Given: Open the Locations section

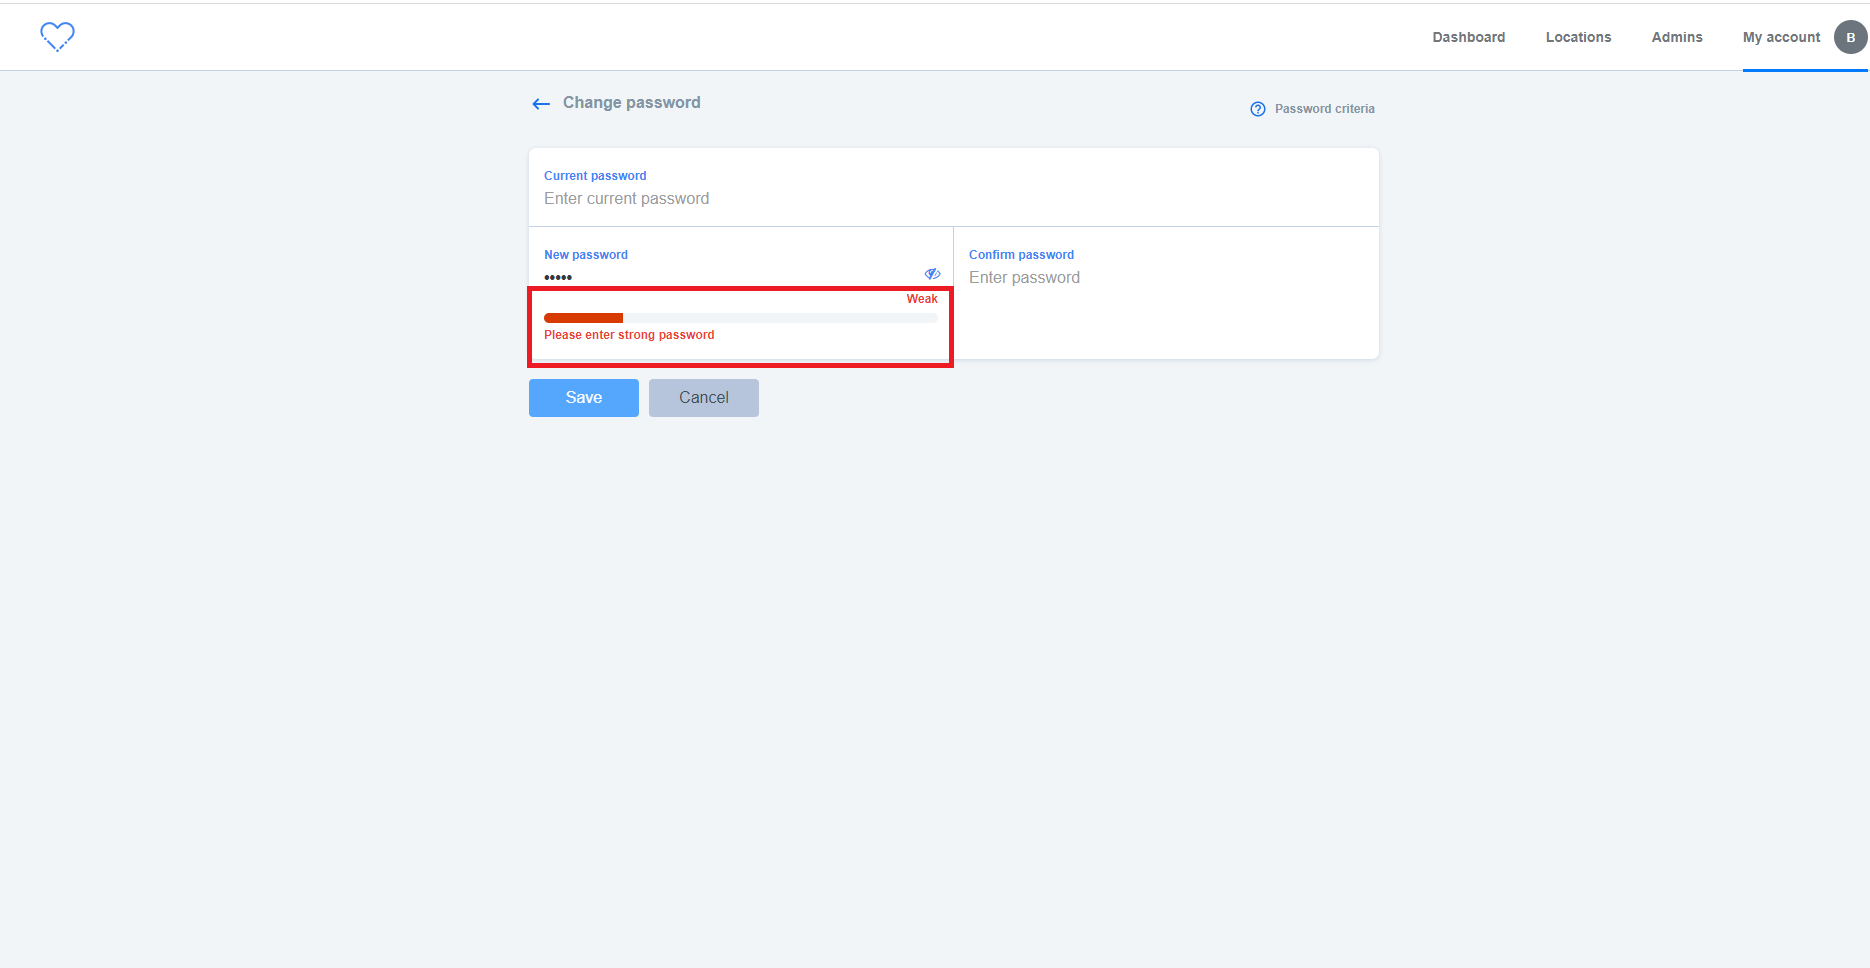Looking at the screenshot, I should [1578, 37].
